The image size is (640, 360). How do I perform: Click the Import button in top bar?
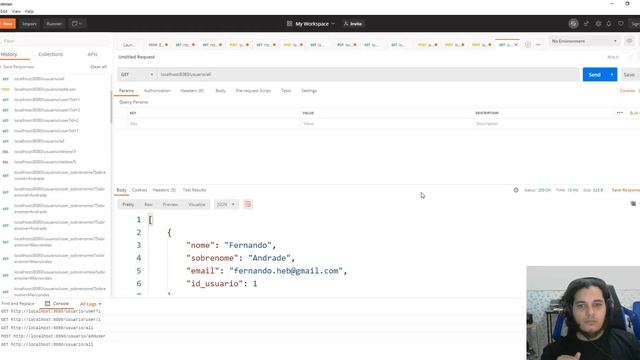click(29, 24)
